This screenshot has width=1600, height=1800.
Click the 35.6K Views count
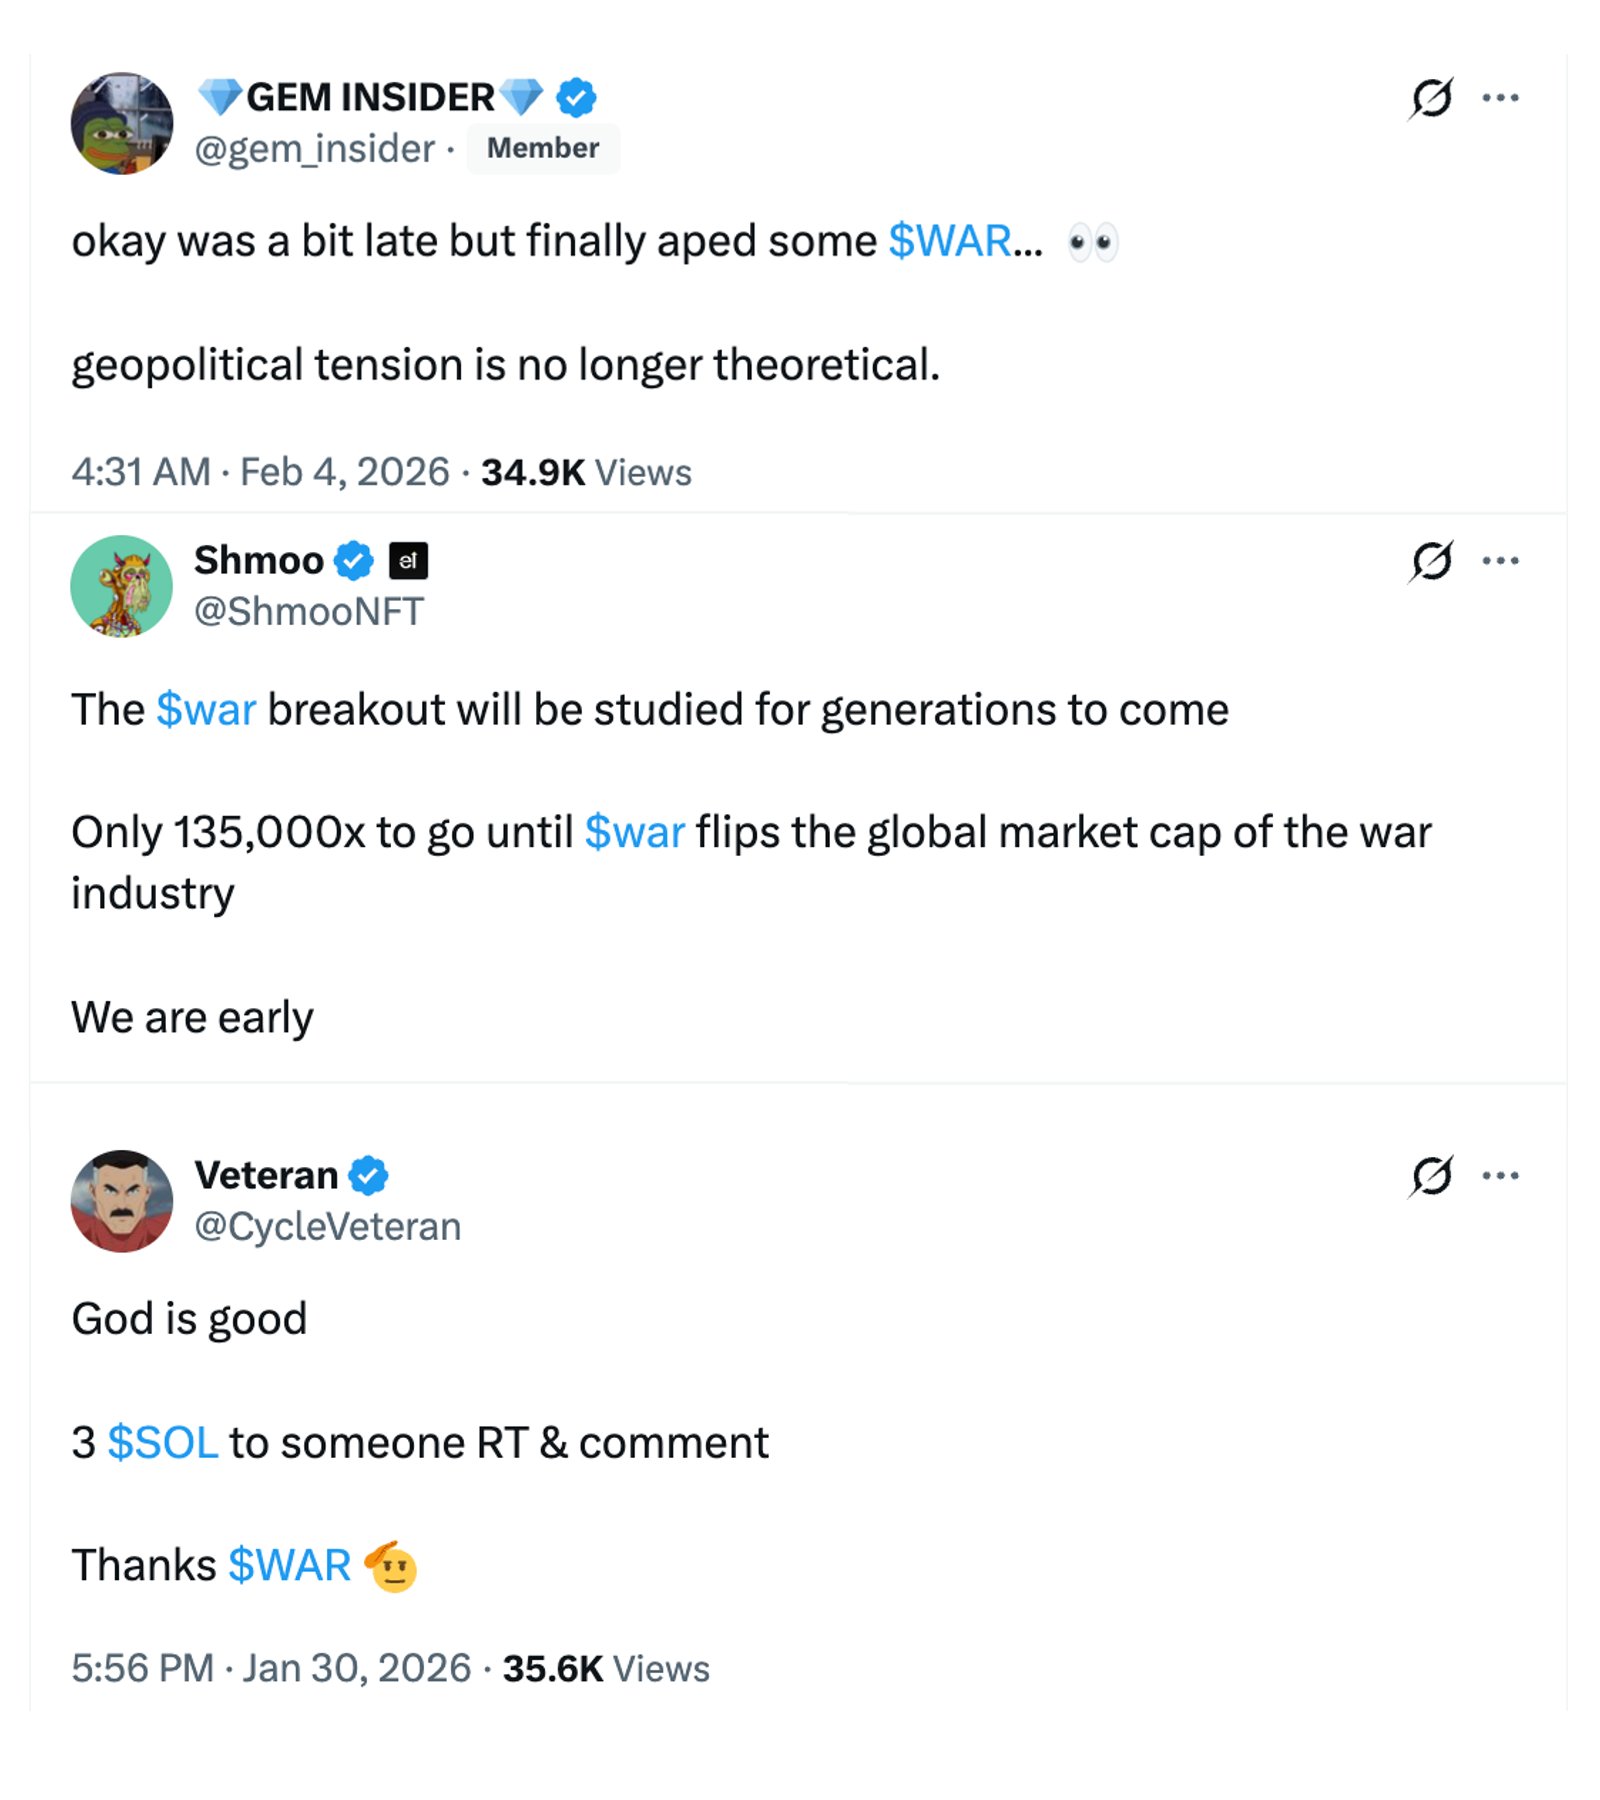[x=606, y=1669]
